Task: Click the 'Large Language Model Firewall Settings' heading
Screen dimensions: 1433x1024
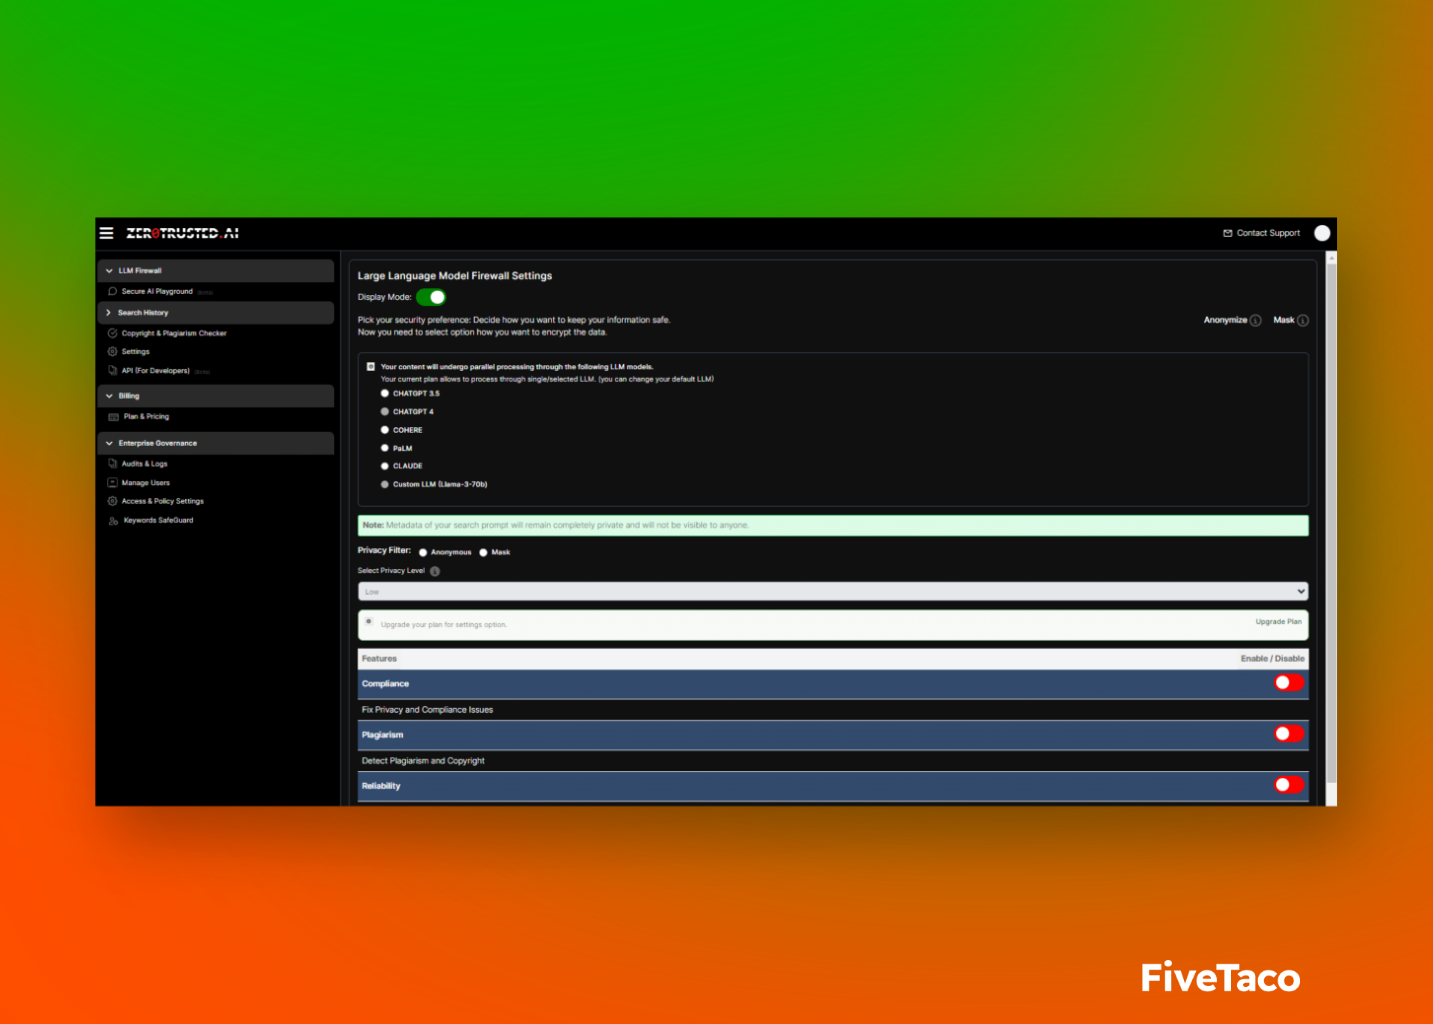Action: click(455, 276)
